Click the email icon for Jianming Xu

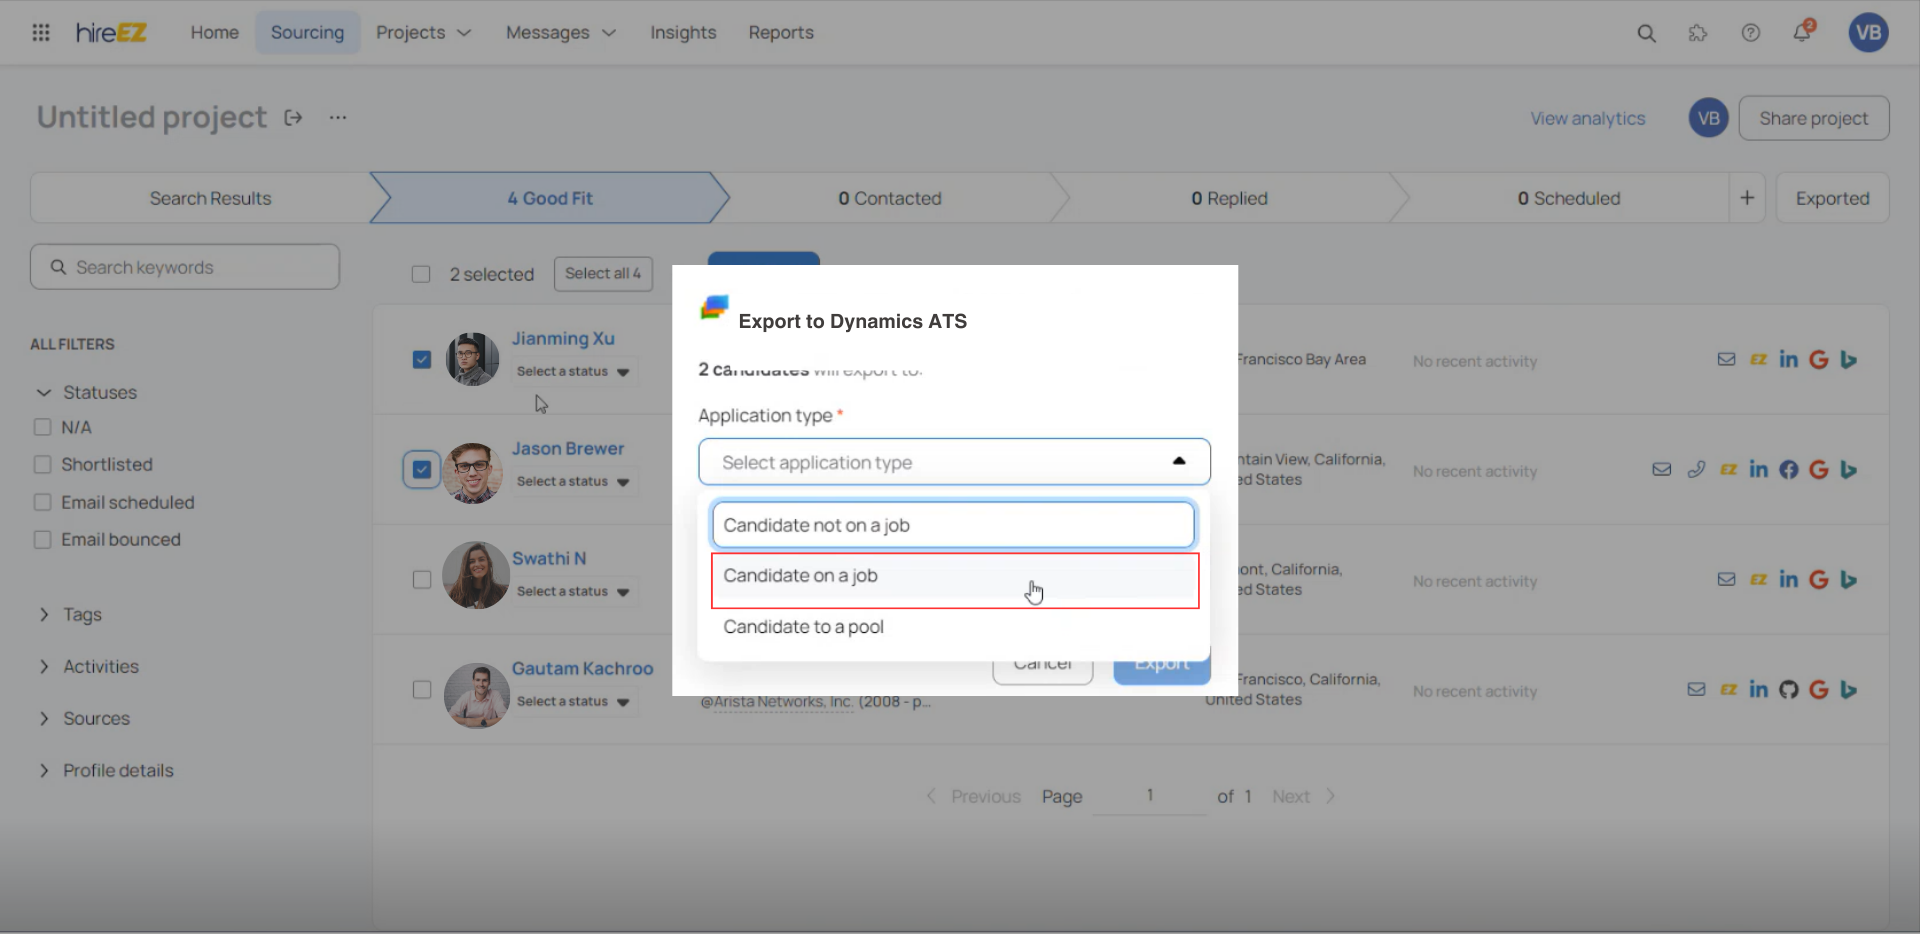pyautogui.click(x=1726, y=359)
